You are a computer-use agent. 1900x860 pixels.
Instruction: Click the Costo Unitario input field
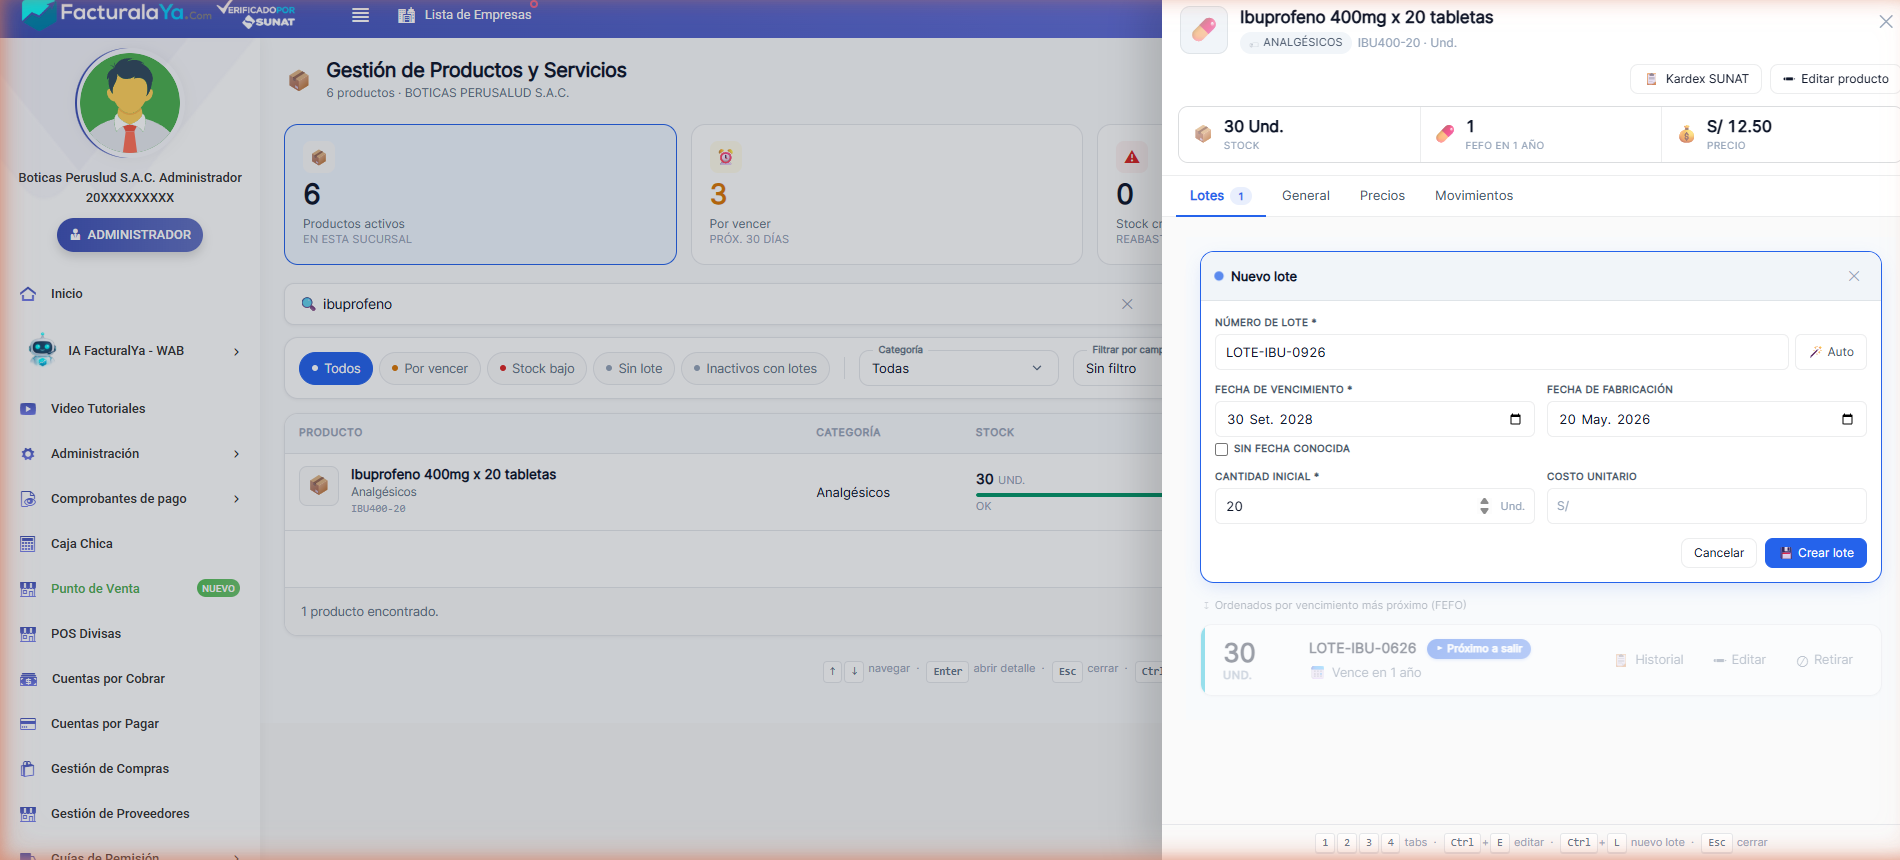click(x=1706, y=506)
